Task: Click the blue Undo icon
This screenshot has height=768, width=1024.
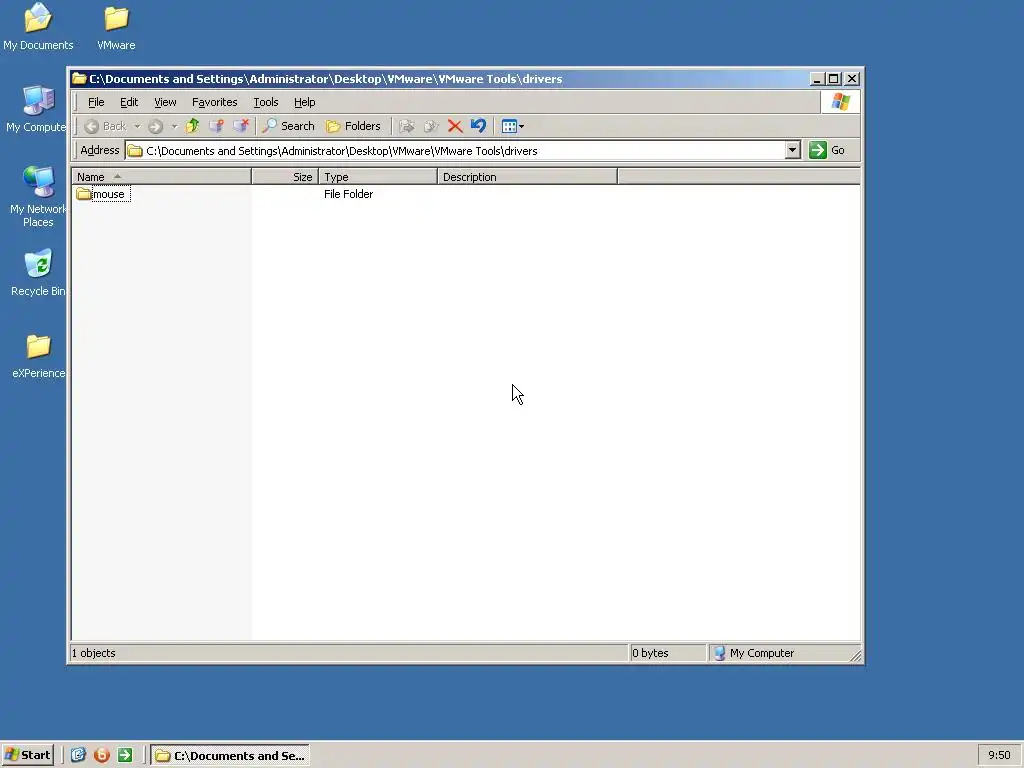Action: pos(479,126)
